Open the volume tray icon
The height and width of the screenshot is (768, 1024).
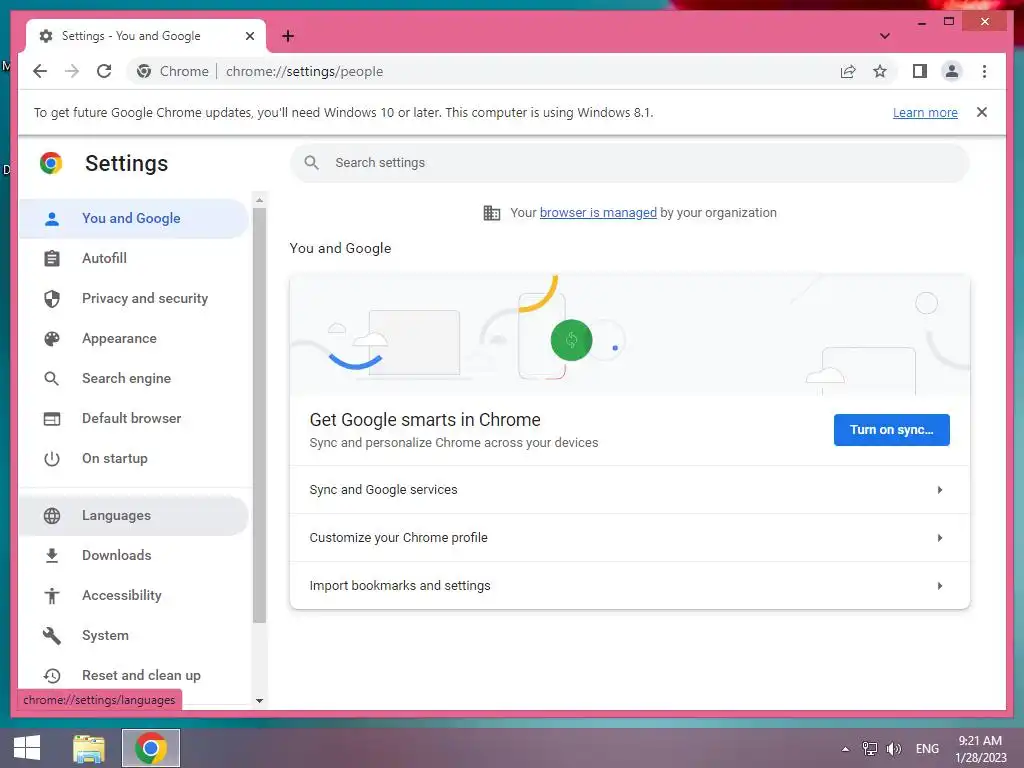click(x=894, y=749)
